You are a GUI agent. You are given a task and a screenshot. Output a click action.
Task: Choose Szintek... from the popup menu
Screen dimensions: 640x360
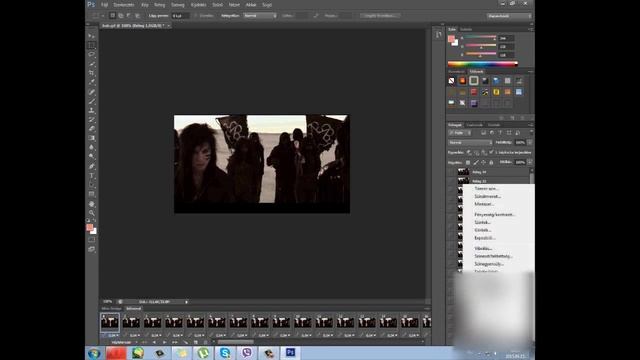[x=482, y=222]
